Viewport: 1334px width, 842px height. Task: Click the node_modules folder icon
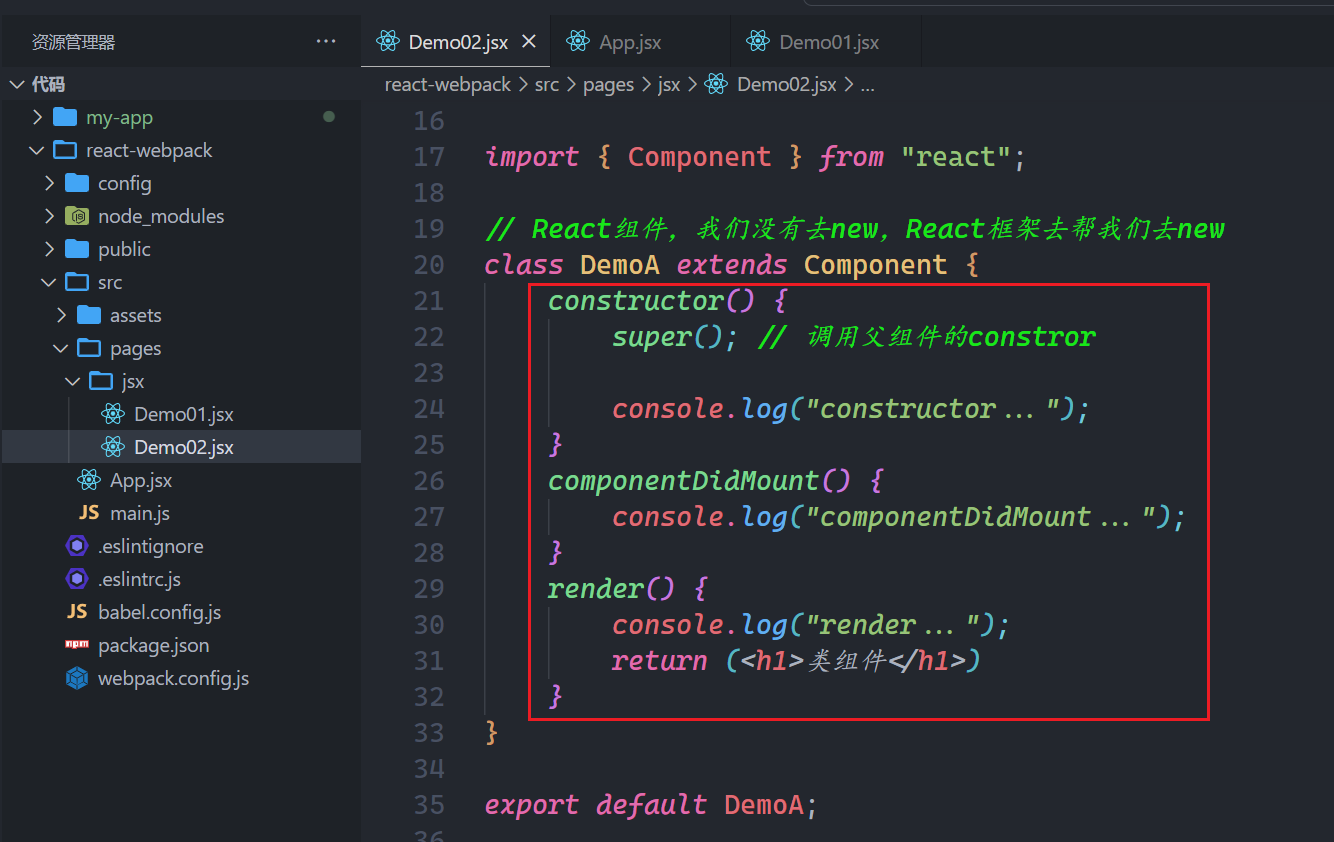coord(77,216)
